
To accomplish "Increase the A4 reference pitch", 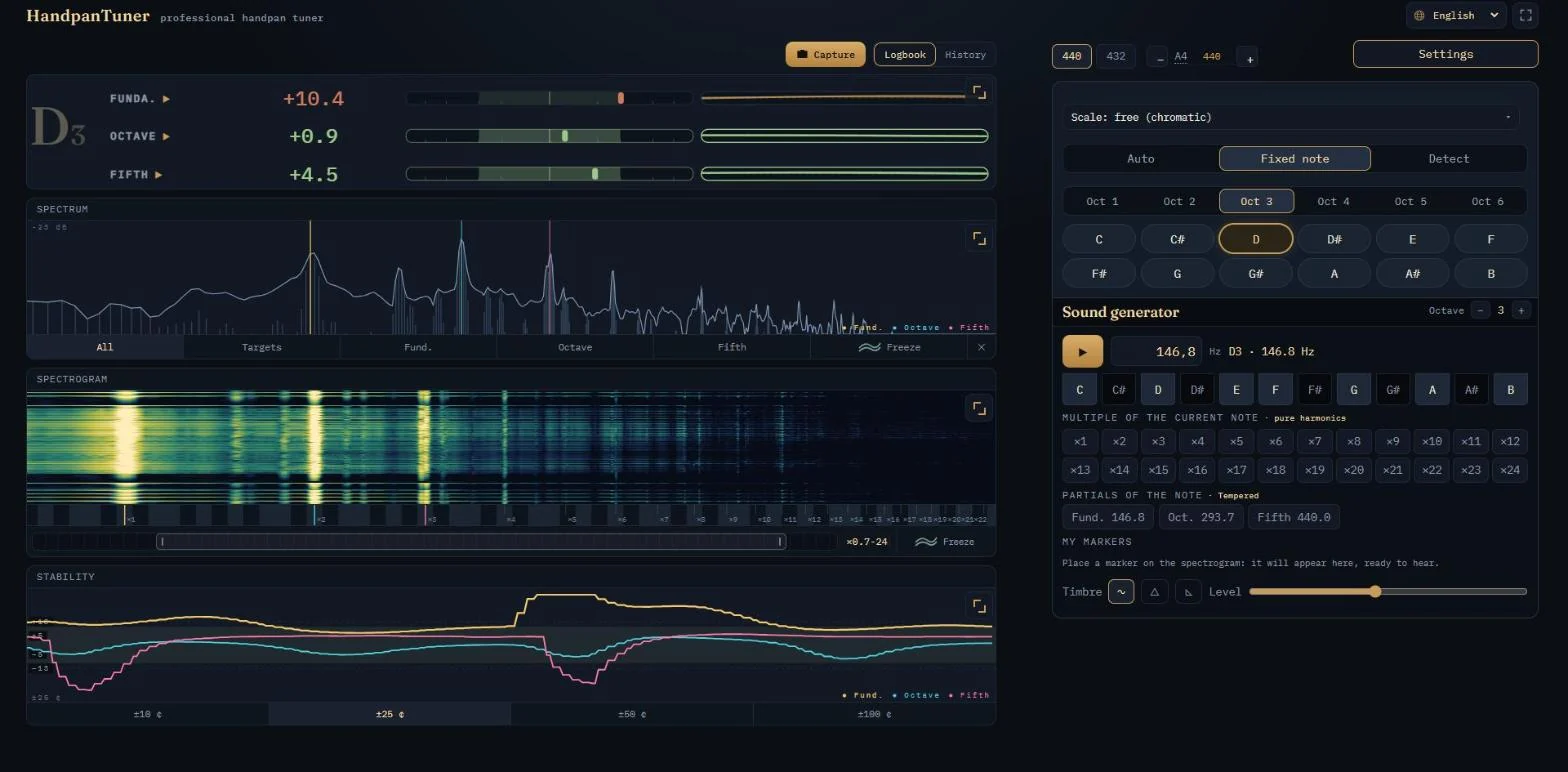I will click(x=1247, y=58).
